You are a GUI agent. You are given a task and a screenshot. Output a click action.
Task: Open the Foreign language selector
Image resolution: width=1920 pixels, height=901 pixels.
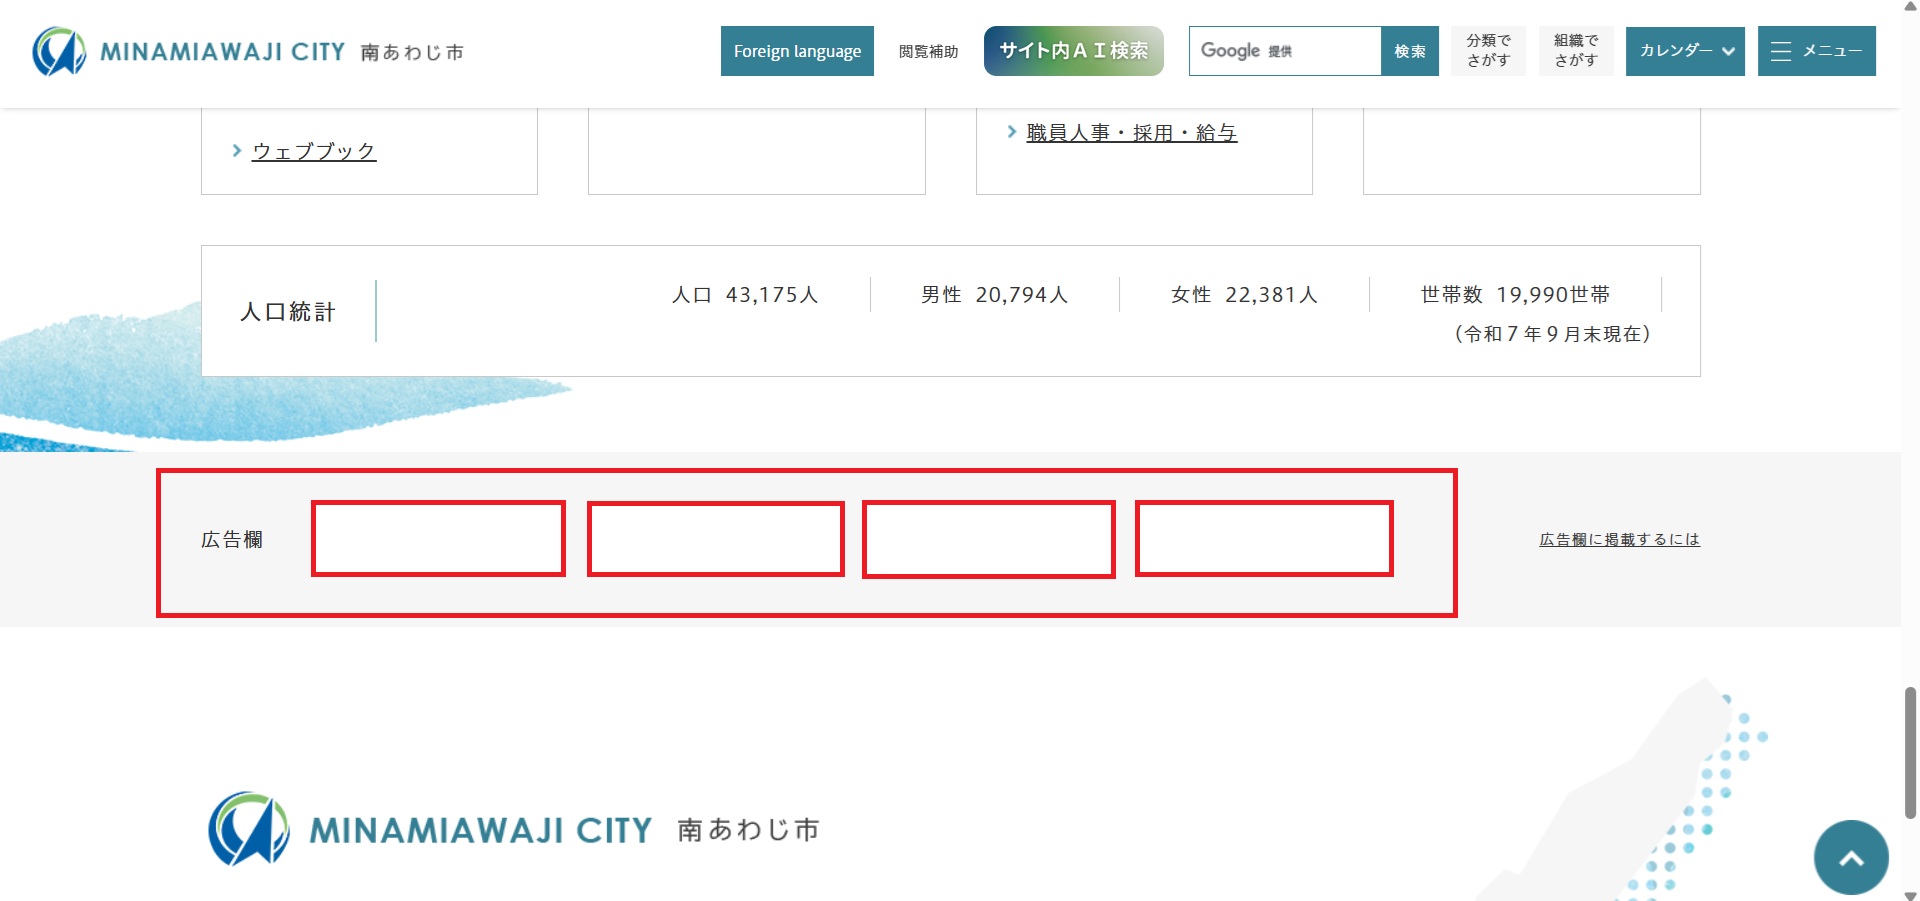[797, 51]
